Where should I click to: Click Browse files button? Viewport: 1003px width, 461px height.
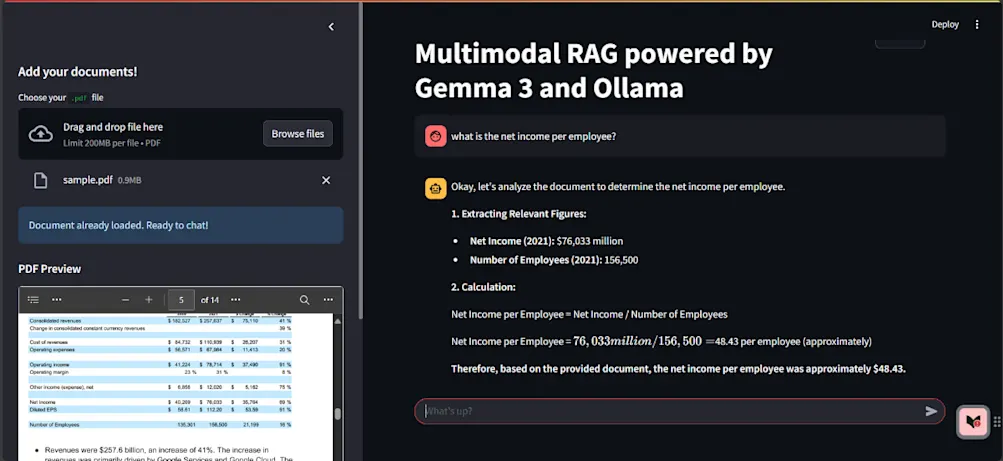coord(297,134)
